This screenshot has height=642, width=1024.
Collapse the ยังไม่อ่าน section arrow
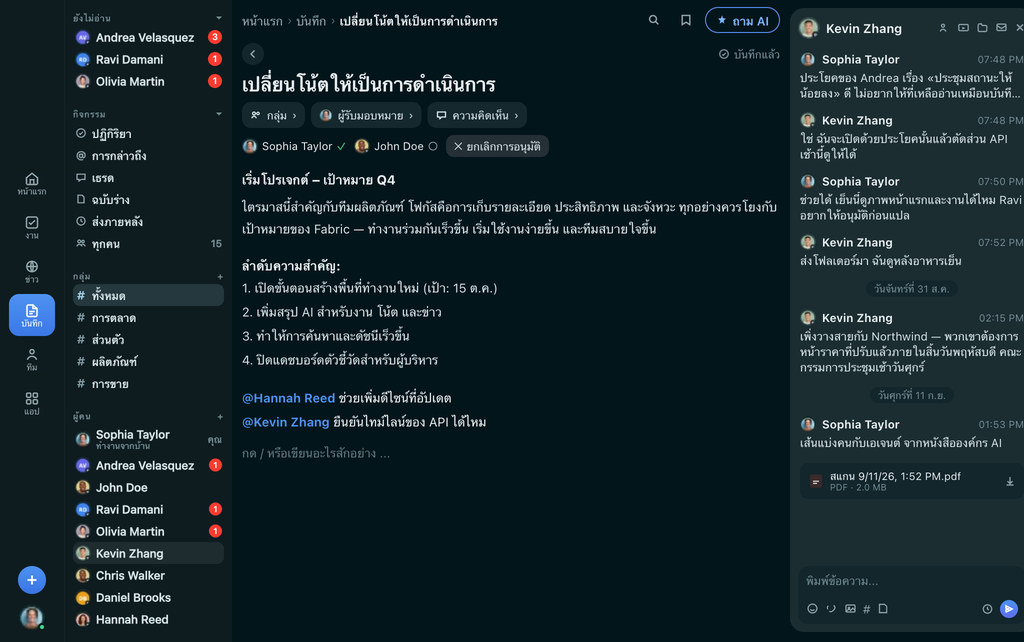point(219,18)
